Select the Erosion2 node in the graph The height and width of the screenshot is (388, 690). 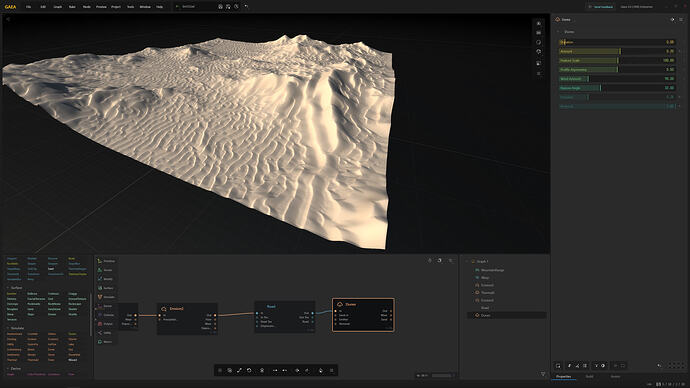point(187,318)
